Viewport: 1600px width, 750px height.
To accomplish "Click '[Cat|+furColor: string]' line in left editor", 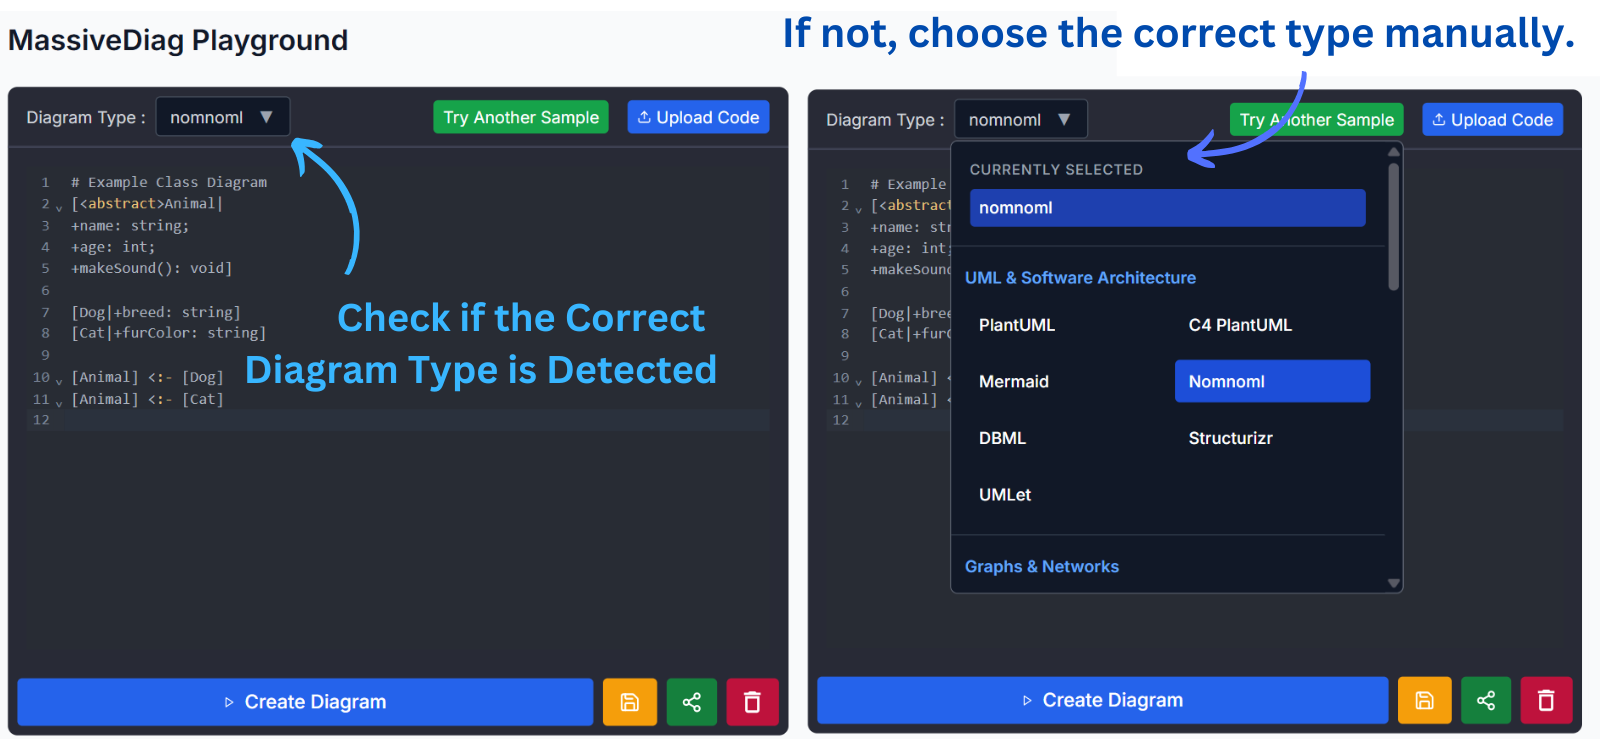I will (168, 333).
